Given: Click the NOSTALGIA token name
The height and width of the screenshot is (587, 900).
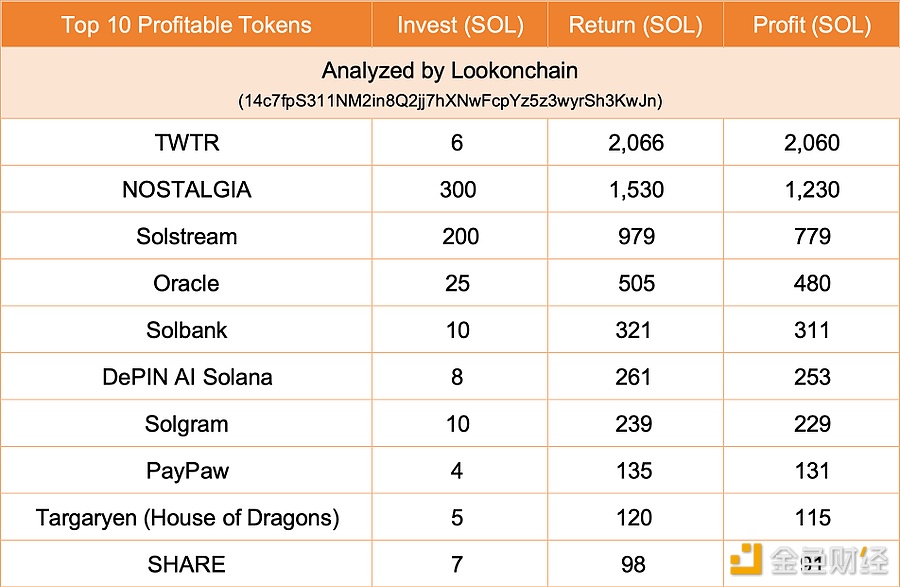Looking at the screenshot, I should click(186, 190).
